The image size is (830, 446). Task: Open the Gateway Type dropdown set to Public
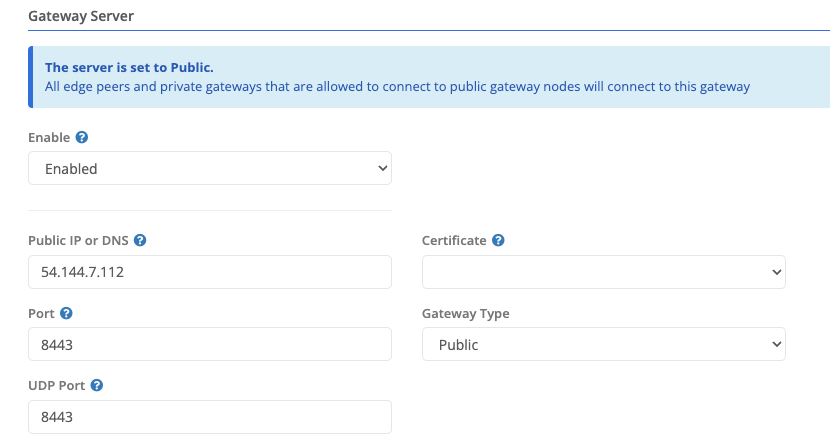pyautogui.click(x=603, y=345)
